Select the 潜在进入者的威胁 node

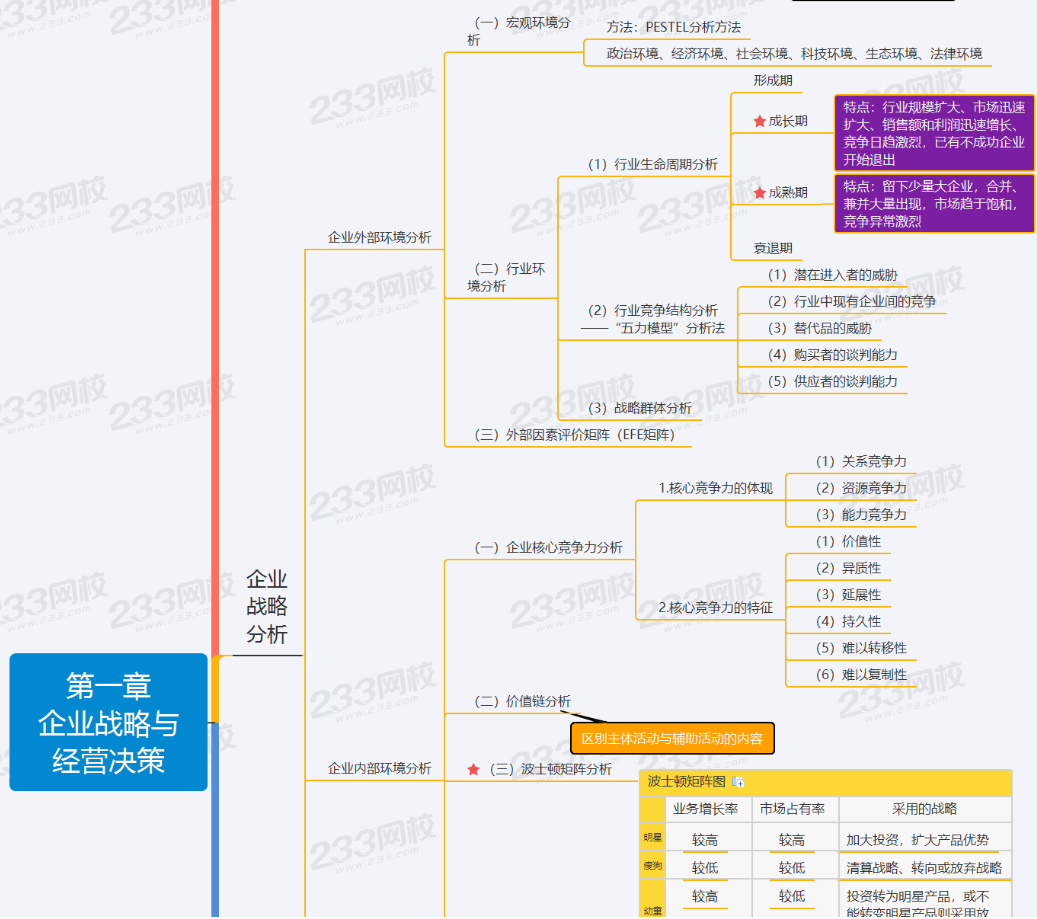(832, 274)
